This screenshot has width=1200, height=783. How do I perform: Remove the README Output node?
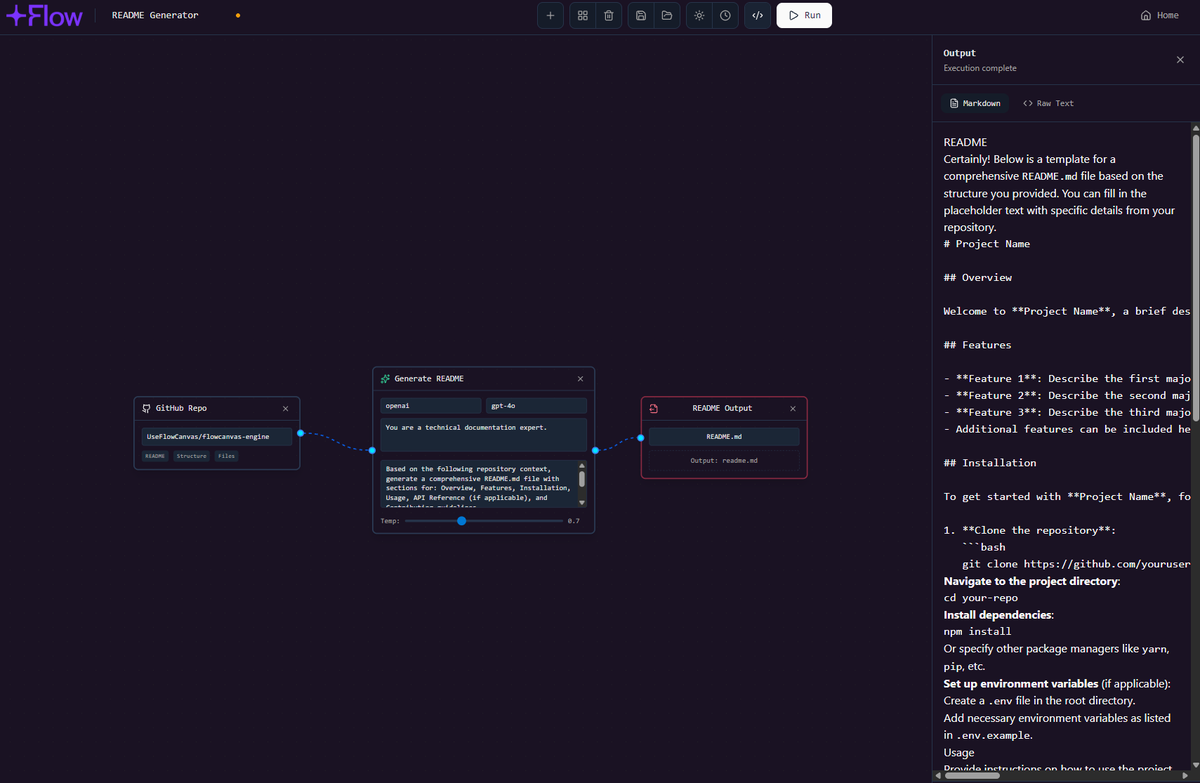click(x=793, y=408)
